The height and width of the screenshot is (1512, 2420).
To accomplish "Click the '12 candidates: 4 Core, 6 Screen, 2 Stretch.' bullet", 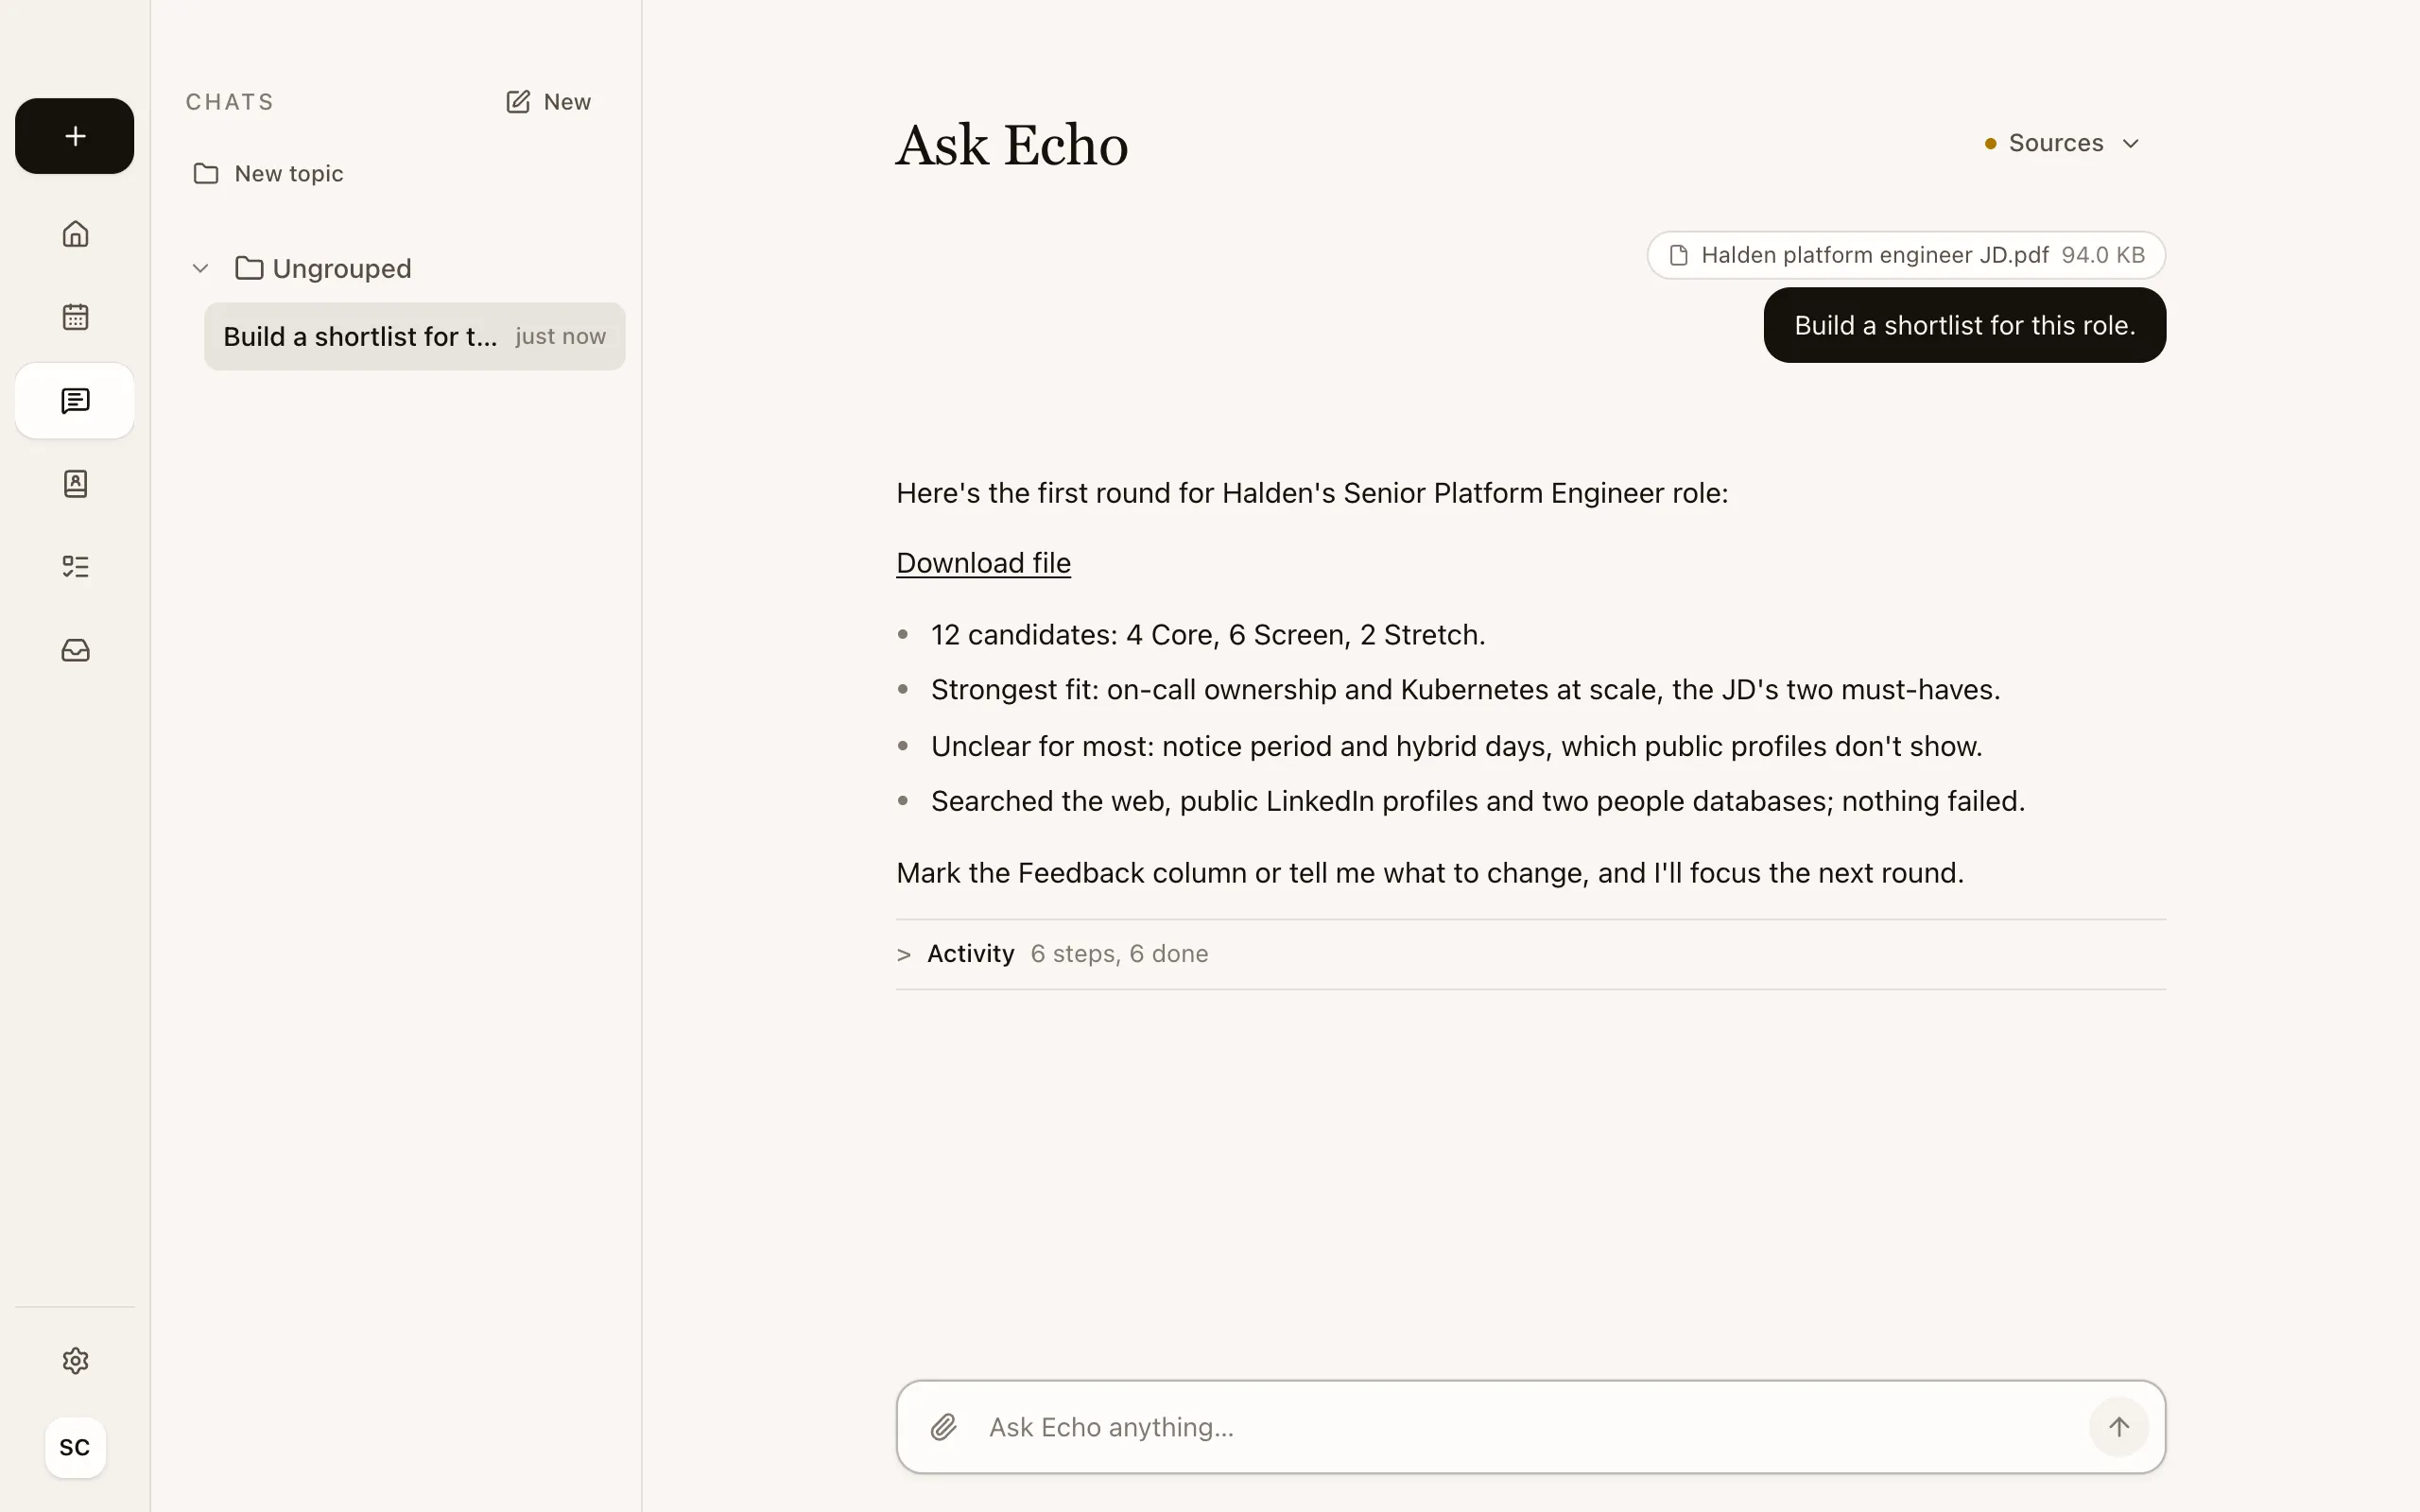I will pos(1208,635).
